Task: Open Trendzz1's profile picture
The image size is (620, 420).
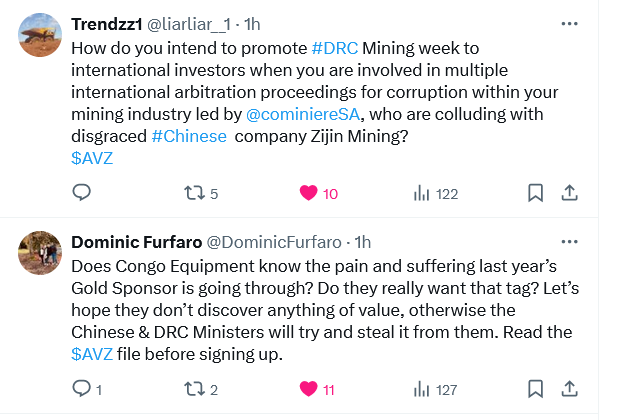Action: pos(40,35)
